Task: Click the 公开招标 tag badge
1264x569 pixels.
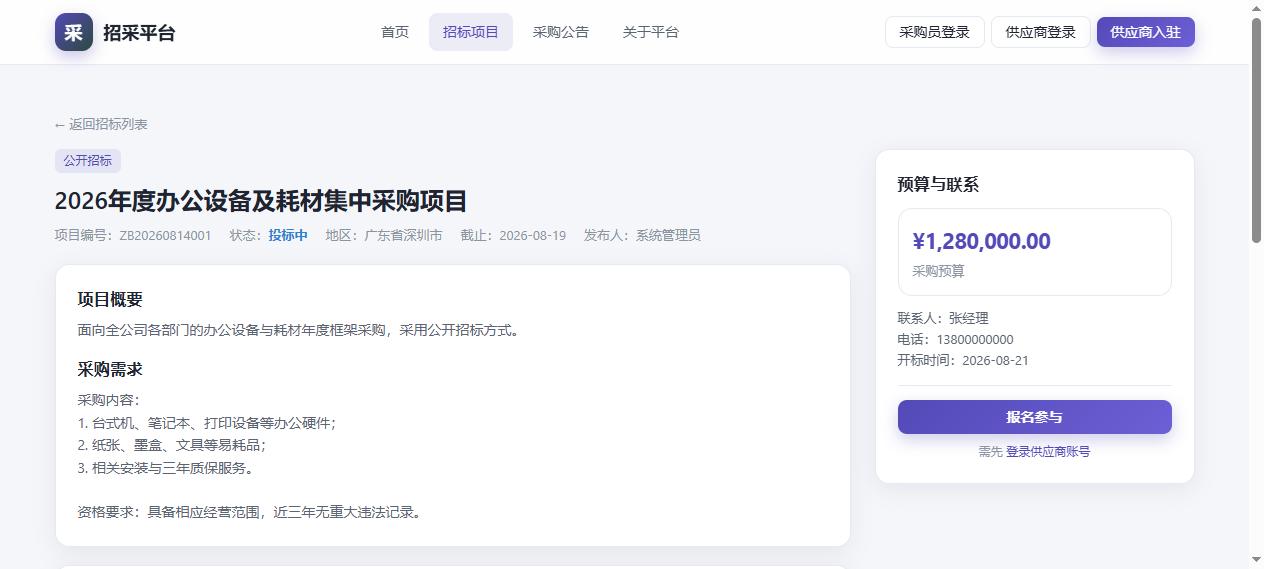Action: pyautogui.click(x=88, y=161)
